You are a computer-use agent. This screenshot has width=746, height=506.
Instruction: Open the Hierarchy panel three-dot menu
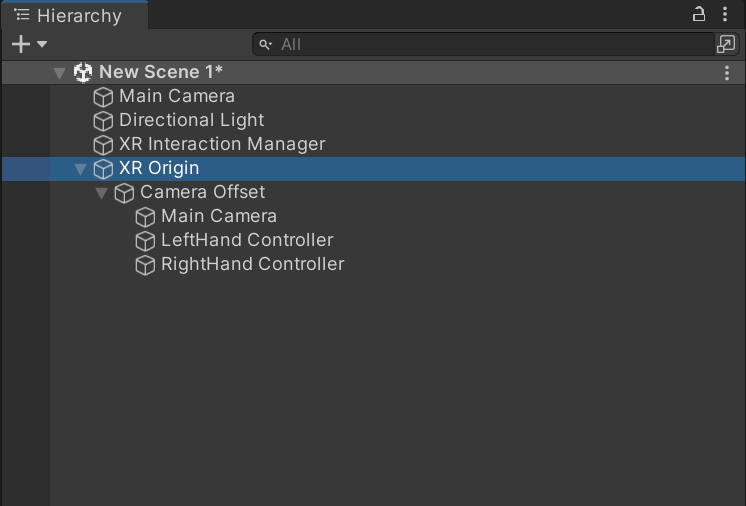[x=725, y=14]
